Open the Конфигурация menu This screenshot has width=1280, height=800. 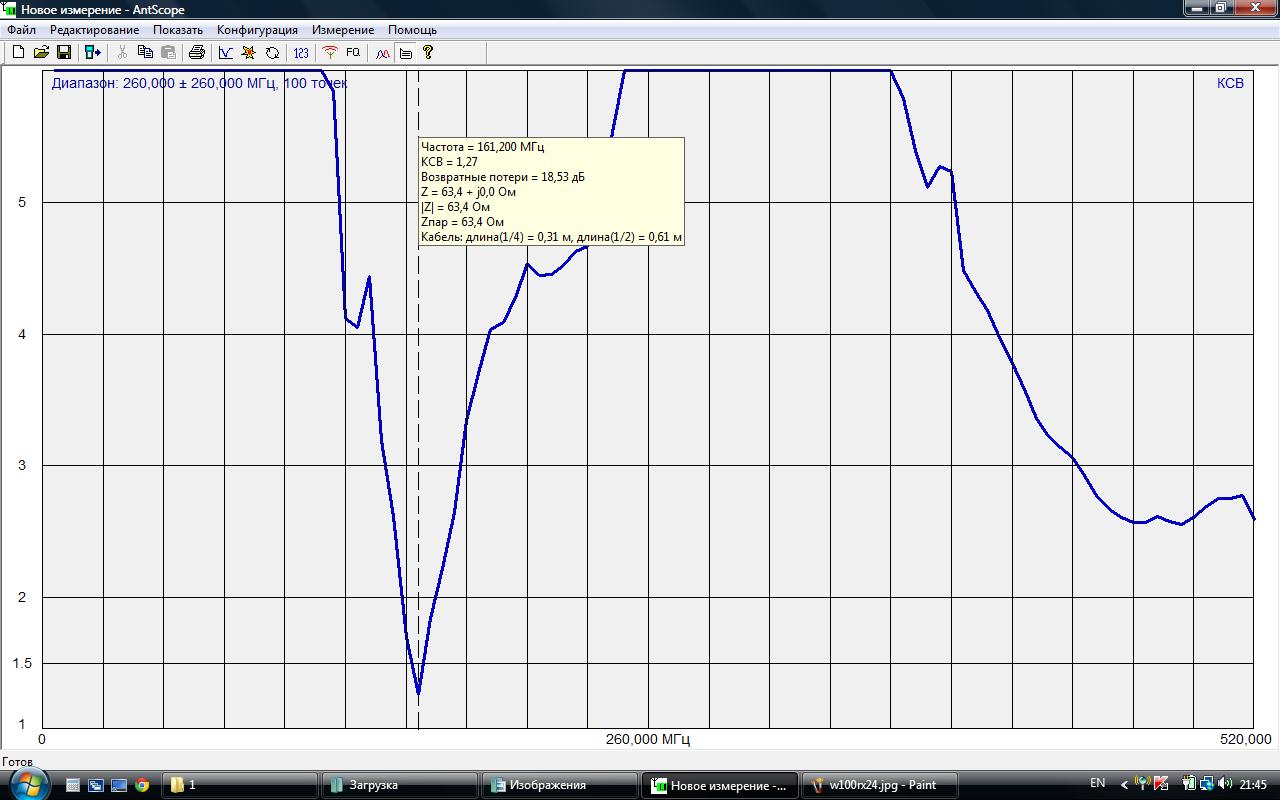[257, 30]
